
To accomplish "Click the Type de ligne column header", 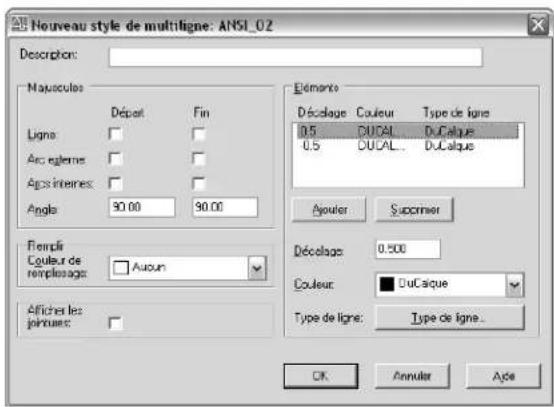I will [x=456, y=113].
